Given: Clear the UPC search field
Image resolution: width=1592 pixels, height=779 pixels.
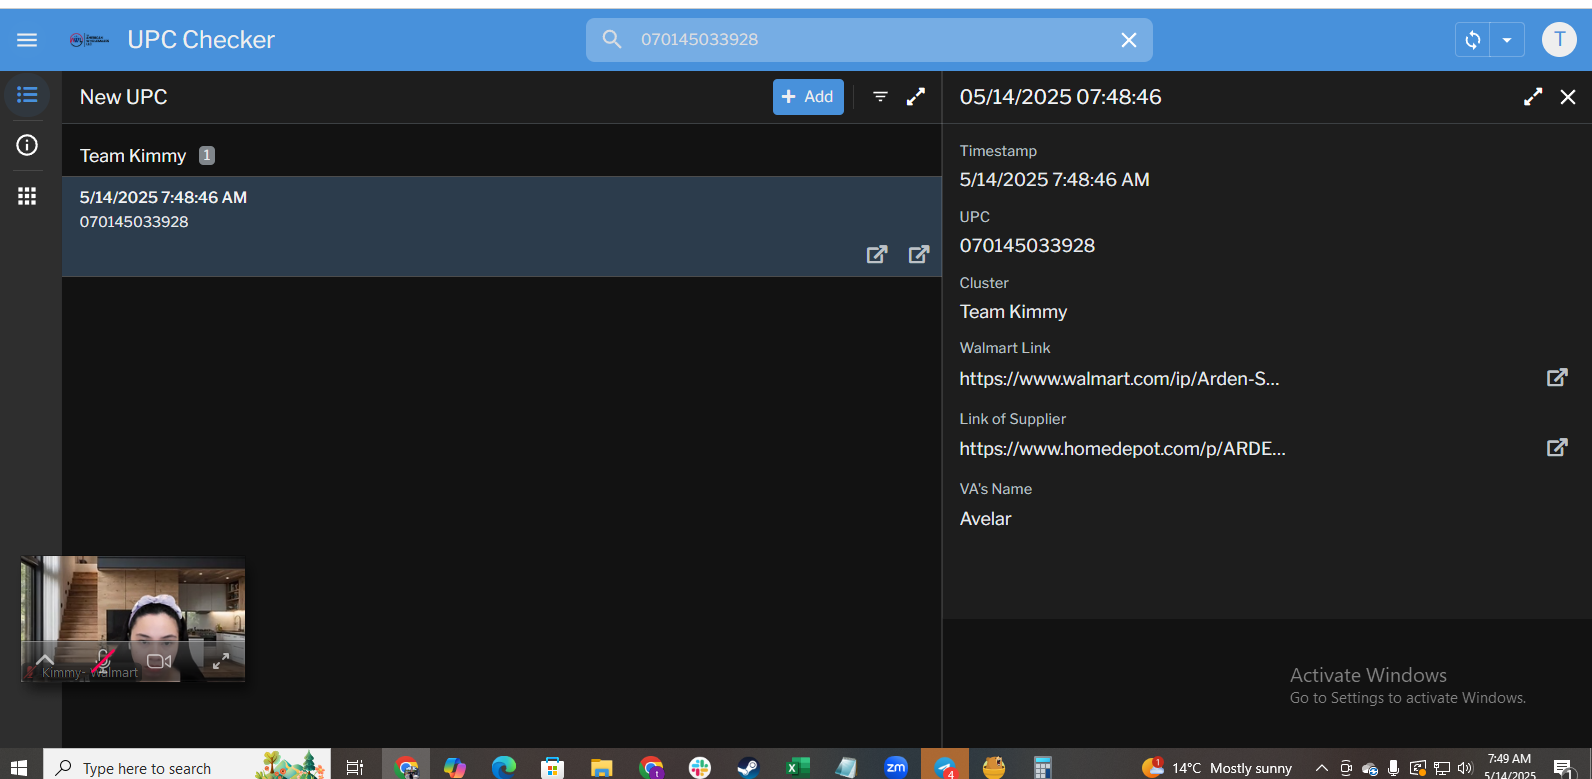Looking at the screenshot, I should [x=1128, y=40].
